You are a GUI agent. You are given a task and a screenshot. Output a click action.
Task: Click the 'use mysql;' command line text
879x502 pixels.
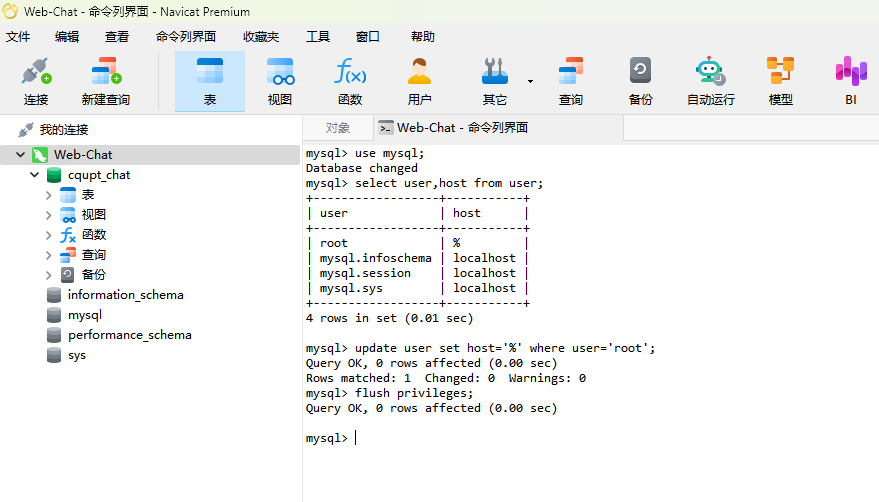[x=390, y=153]
